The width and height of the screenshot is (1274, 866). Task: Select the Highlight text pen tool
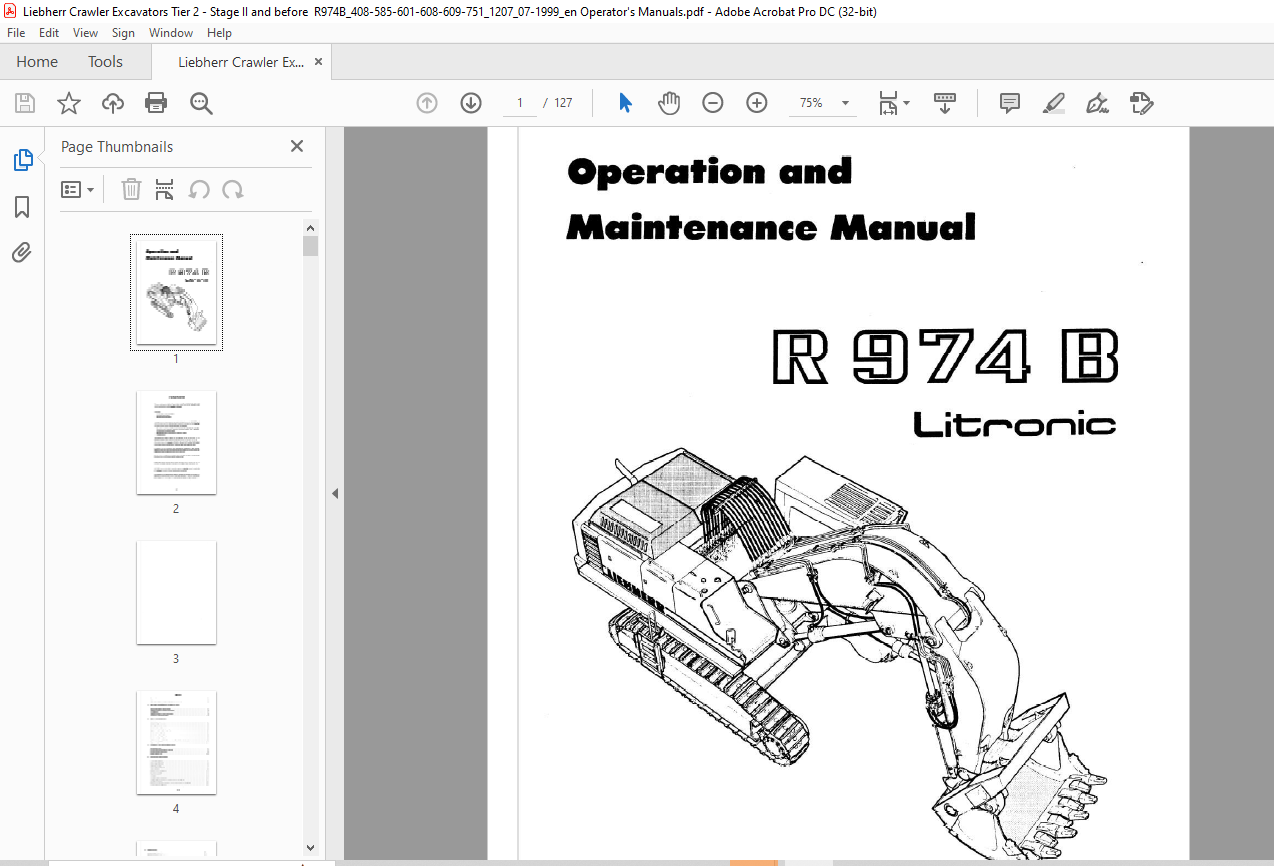pos(1053,103)
